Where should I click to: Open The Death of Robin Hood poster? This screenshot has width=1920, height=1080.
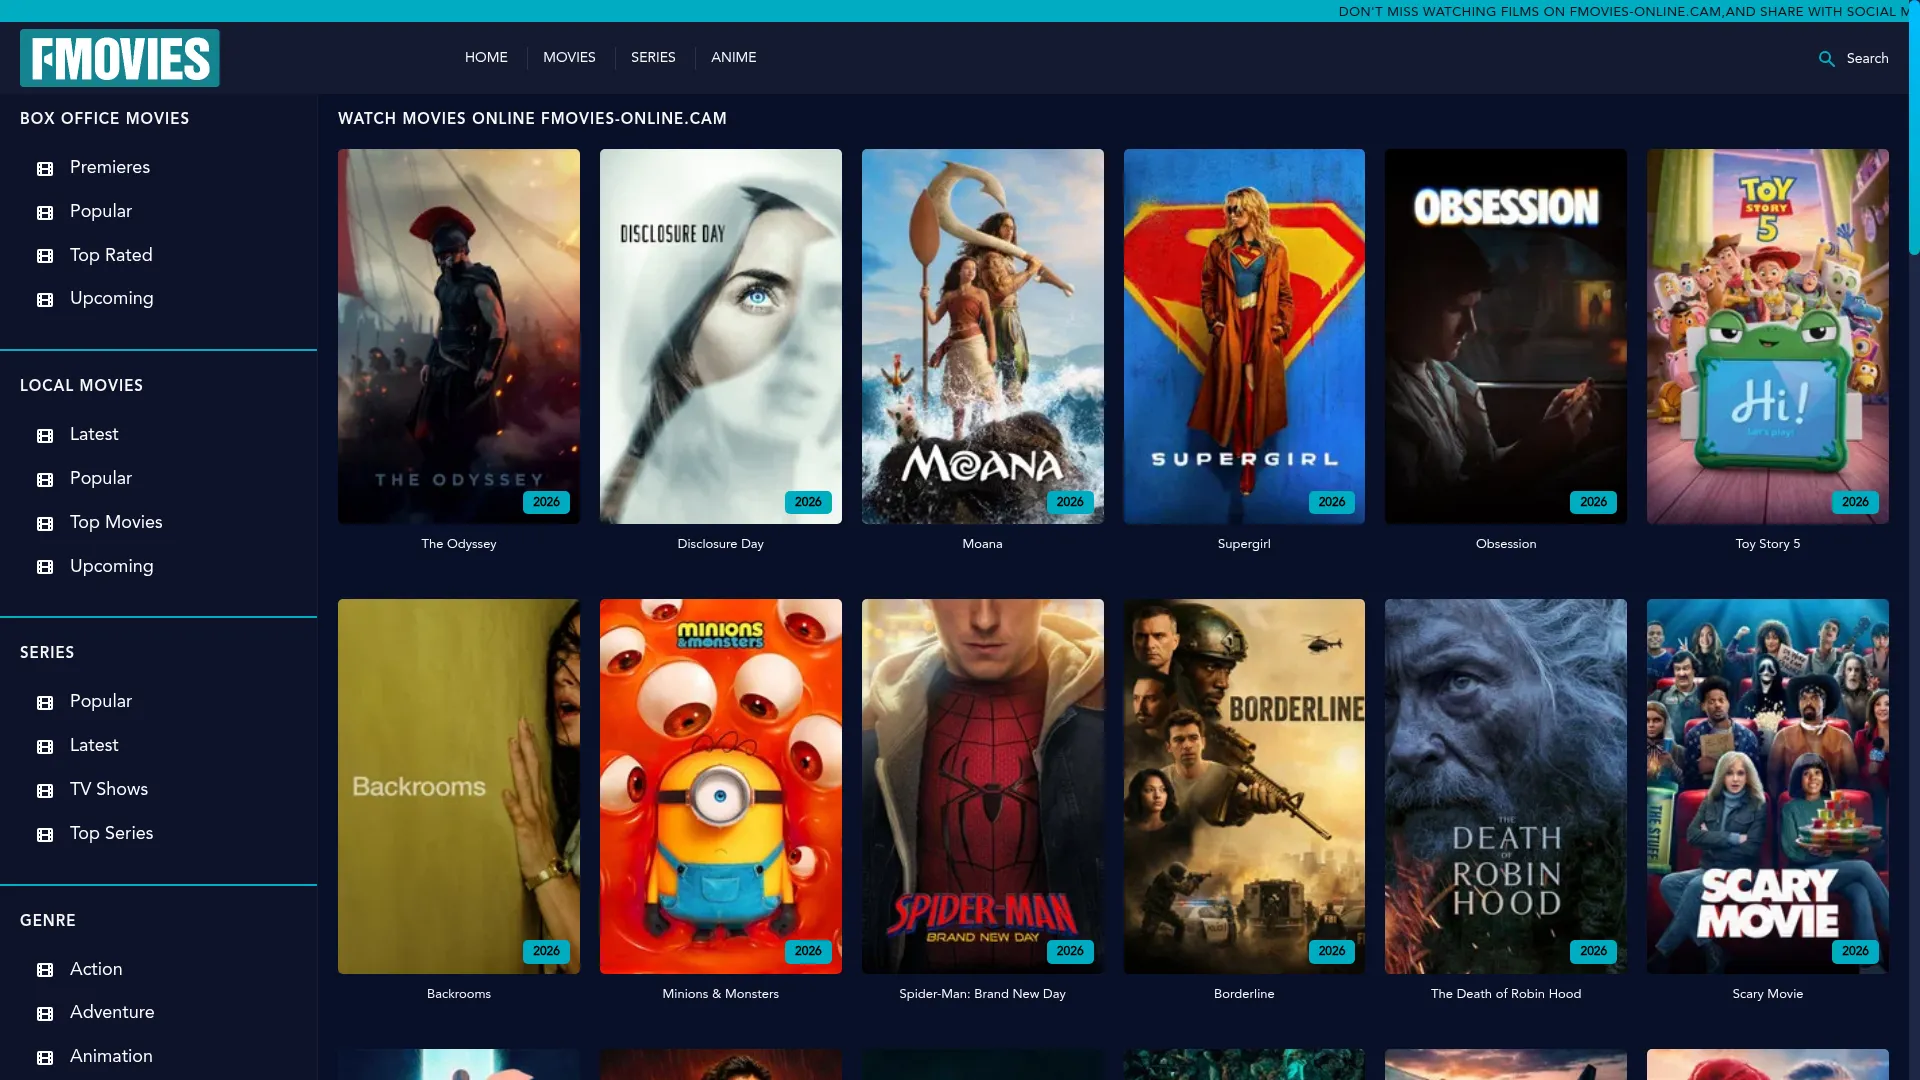click(x=1506, y=786)
